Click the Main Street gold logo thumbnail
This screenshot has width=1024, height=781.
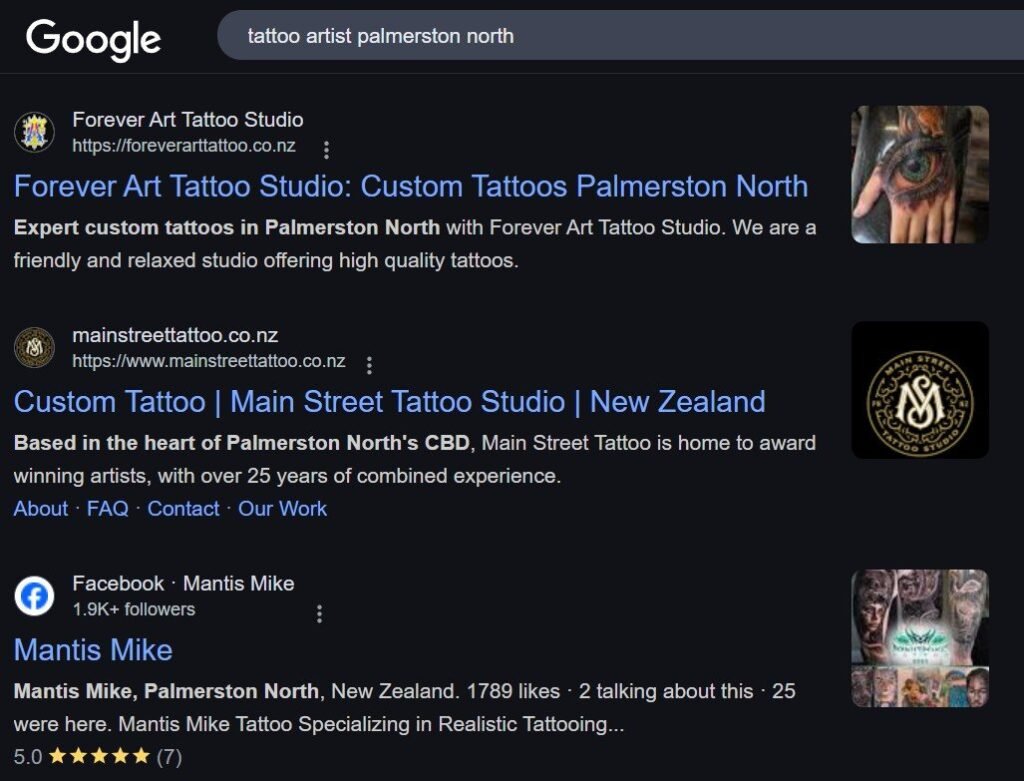pyautogui.click(x=919, y=390)
